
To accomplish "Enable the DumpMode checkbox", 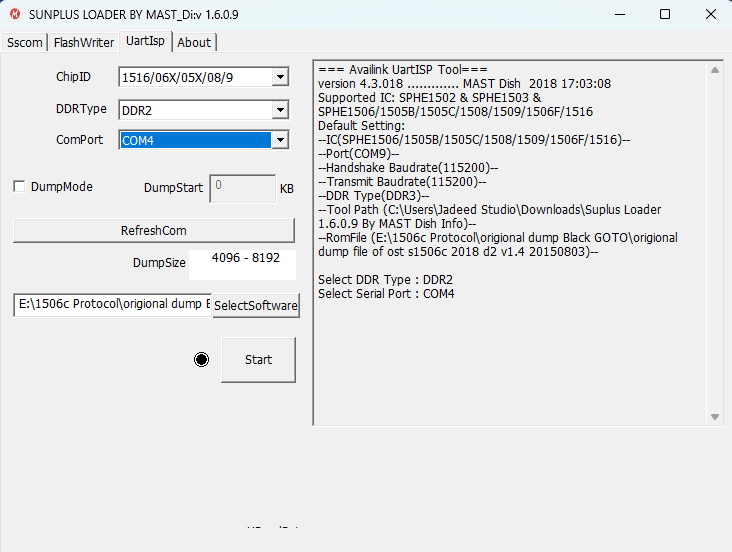I will 19,187.
